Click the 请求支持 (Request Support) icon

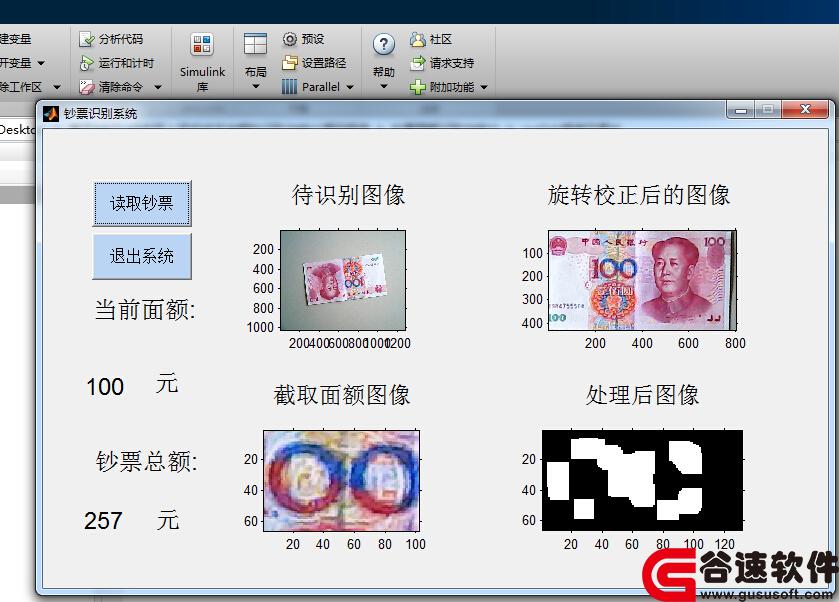coord(417,63)
